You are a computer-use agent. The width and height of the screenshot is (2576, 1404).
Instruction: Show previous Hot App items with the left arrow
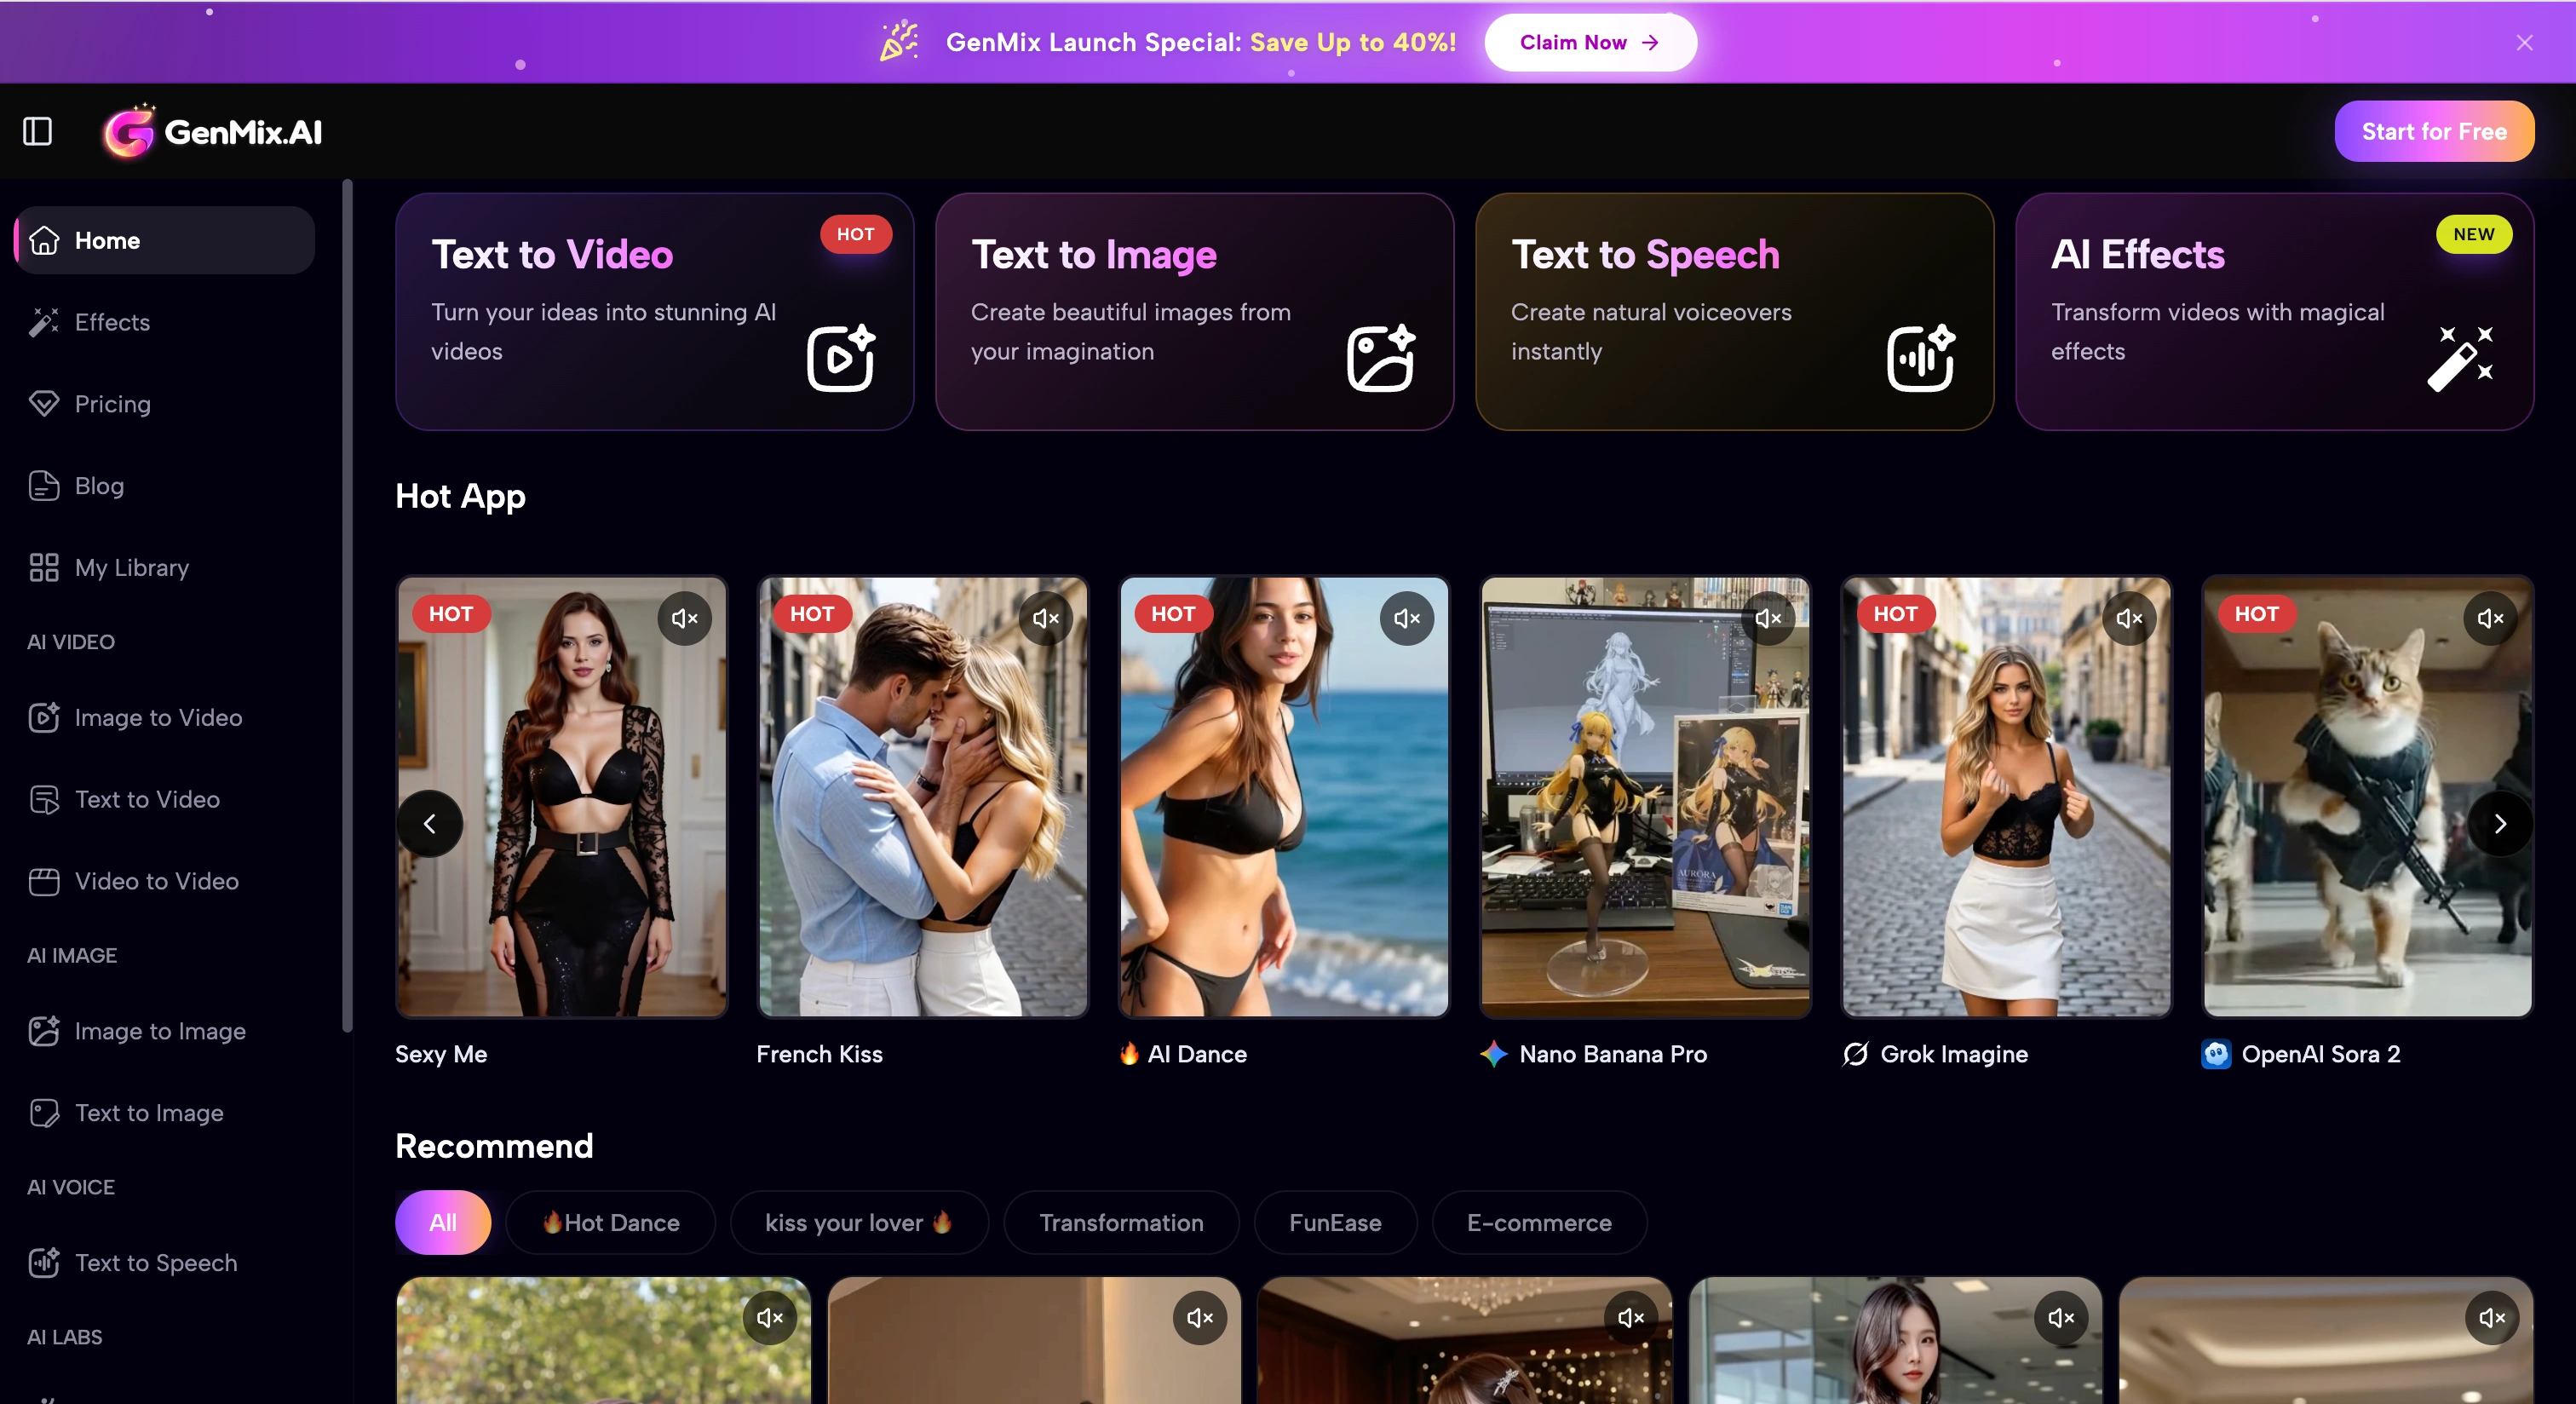pos(430,824)
